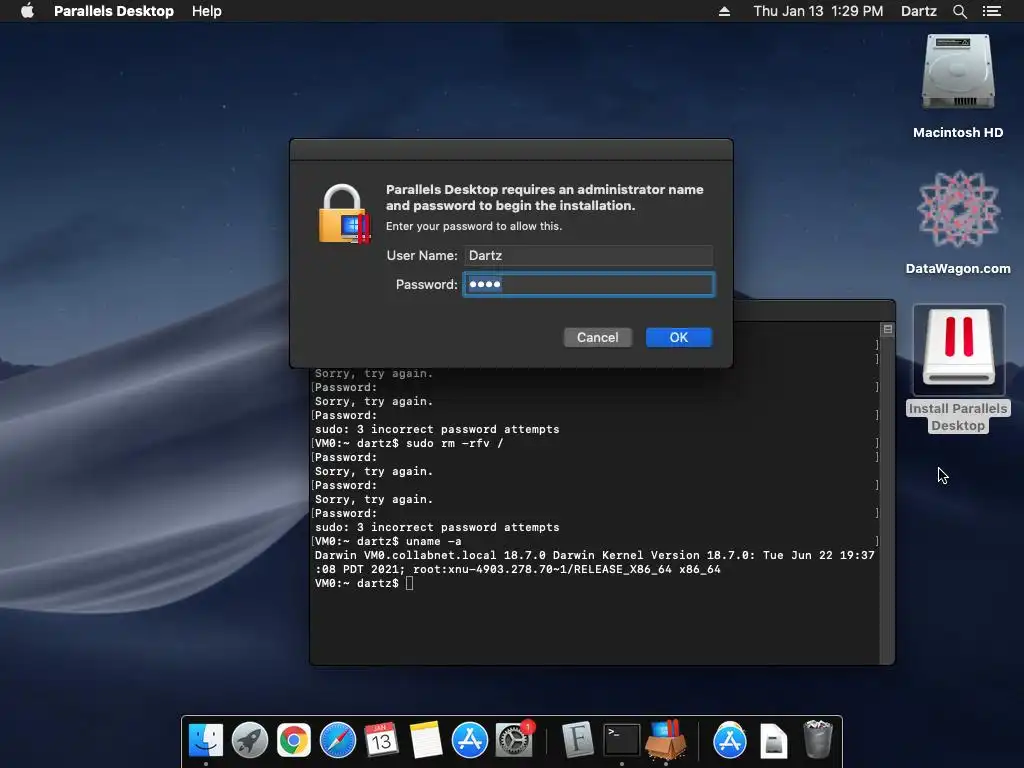Select the Macintosh HD desktop drive
This screenshot has width=1024, height=768.
[x=958, y=86]
